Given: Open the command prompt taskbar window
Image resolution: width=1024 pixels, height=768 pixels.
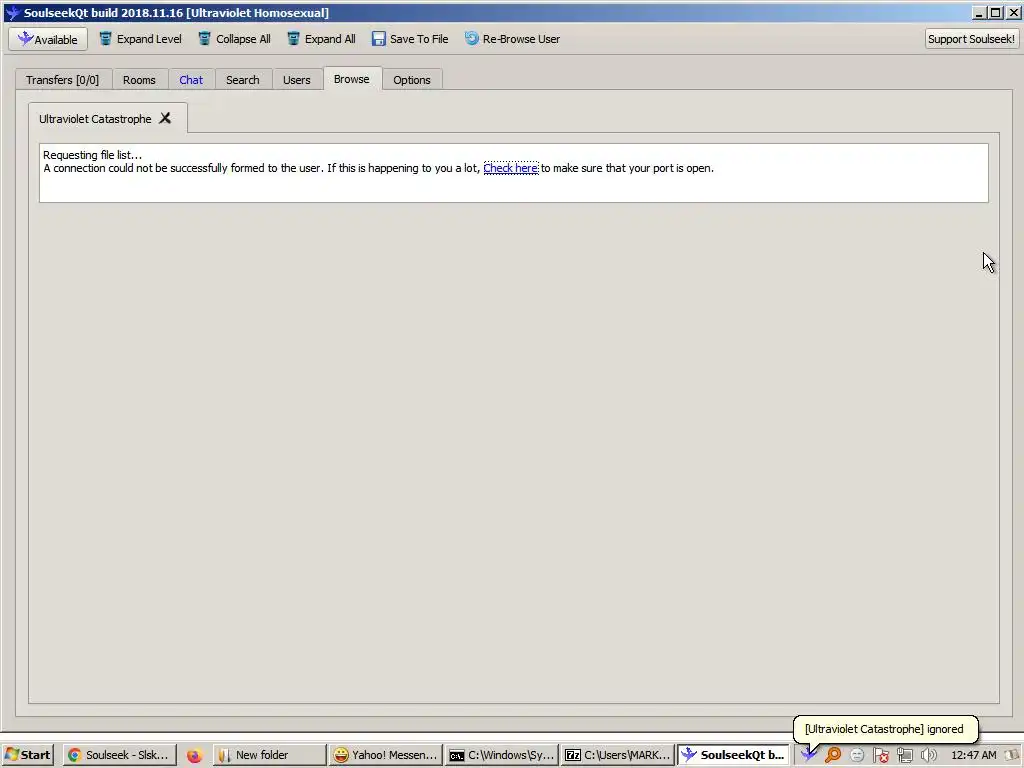Looking at the screenshot, I should 502,755.
